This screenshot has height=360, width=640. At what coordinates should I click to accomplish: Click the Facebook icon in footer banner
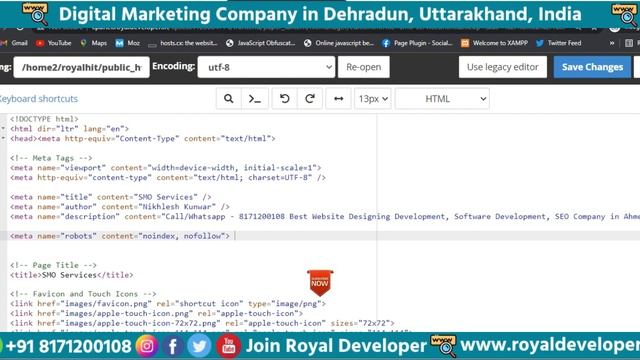click(x=173, y=346)
